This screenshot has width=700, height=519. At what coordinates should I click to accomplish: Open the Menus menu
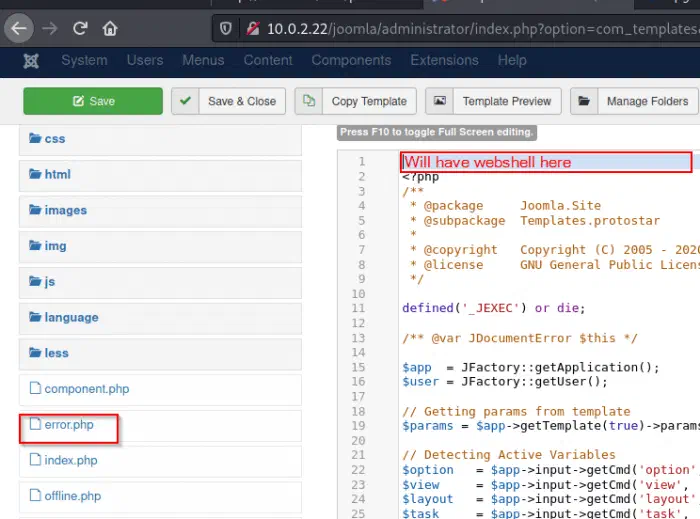click(203, 60)
